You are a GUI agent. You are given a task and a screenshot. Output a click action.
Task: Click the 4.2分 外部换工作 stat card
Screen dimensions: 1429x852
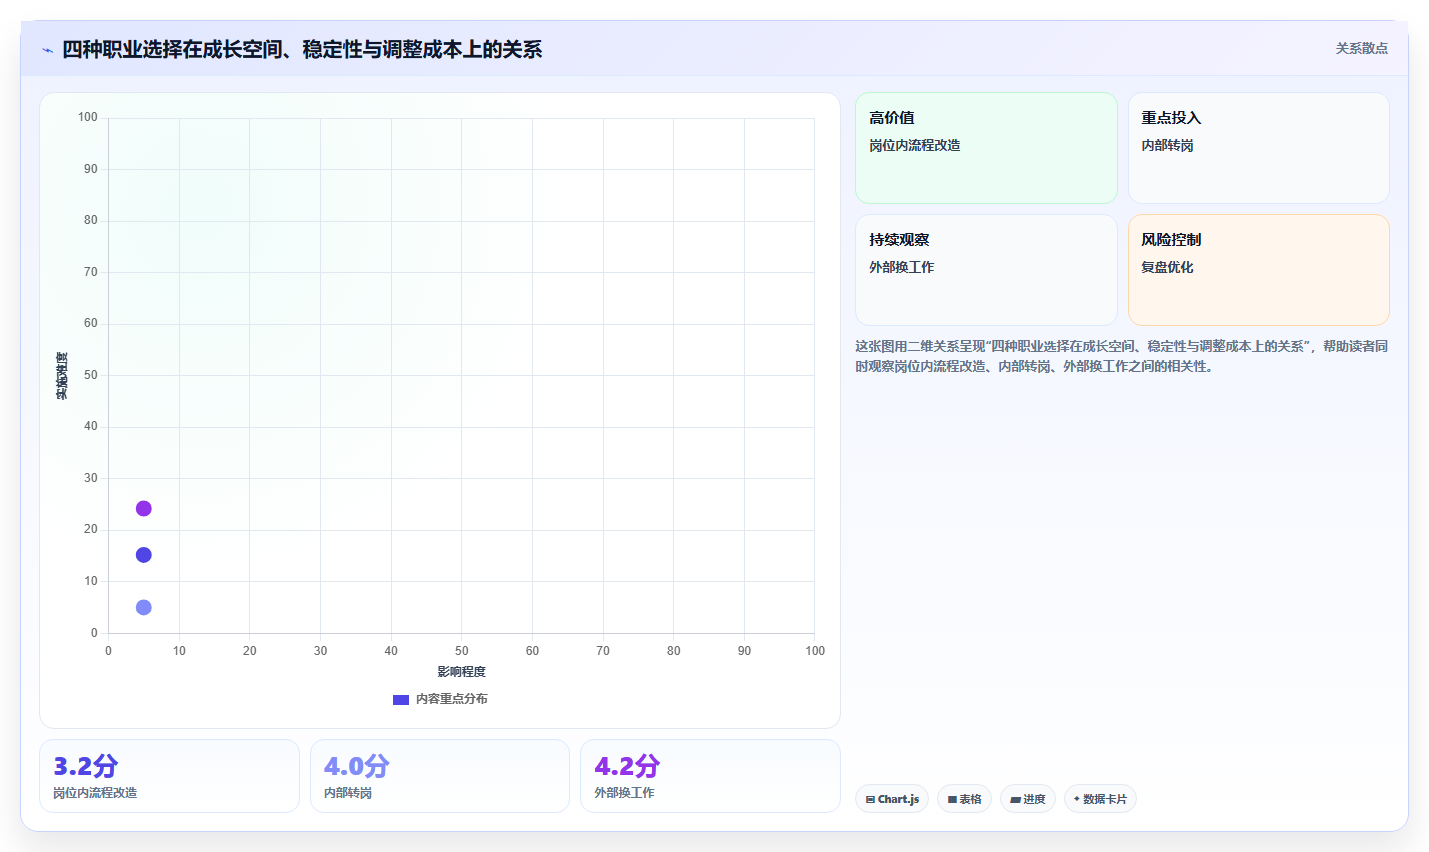(x=710, y=776)
